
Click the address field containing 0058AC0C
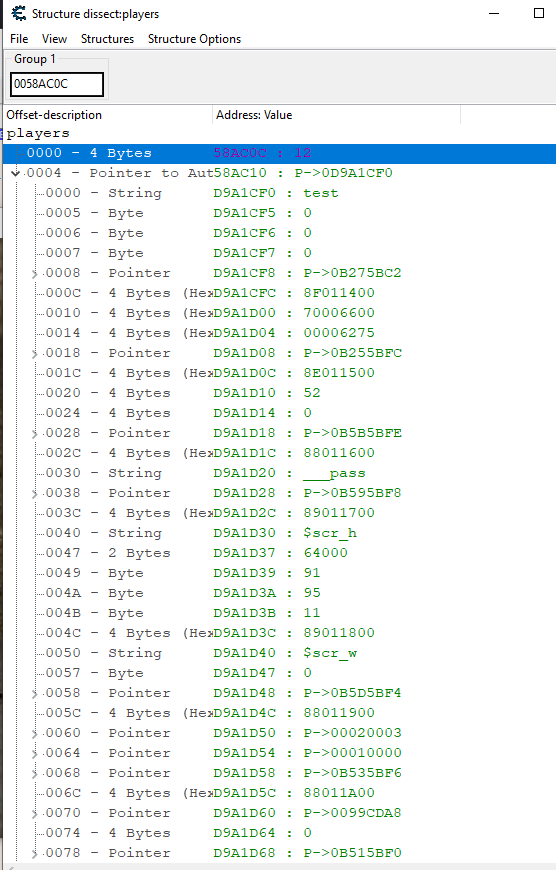57,84
